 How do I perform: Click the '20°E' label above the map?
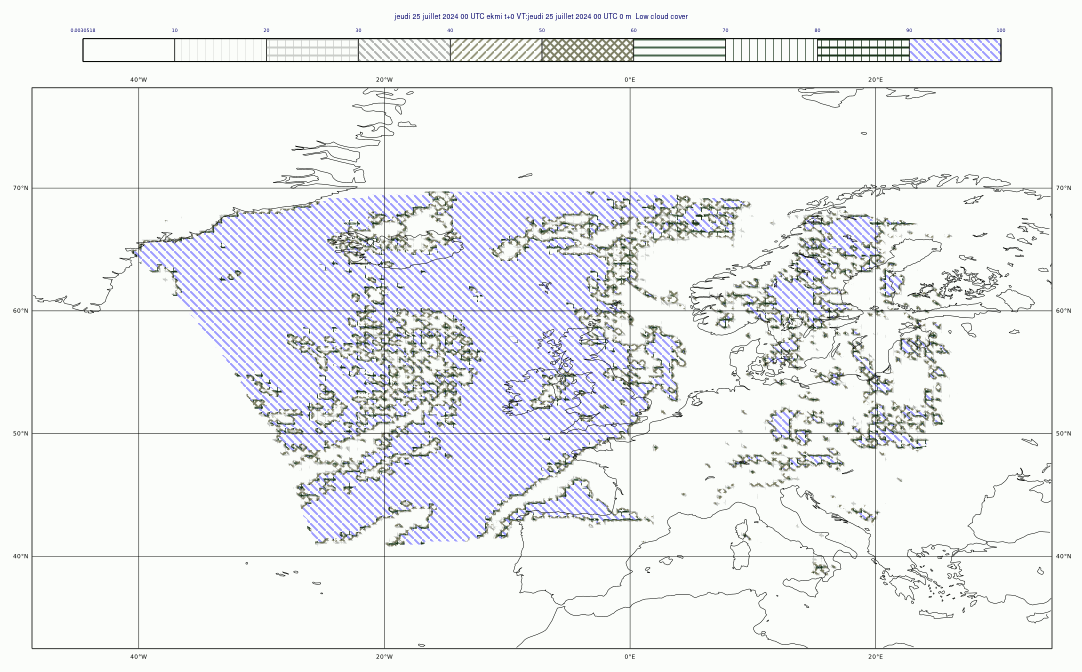coord(876,79)
